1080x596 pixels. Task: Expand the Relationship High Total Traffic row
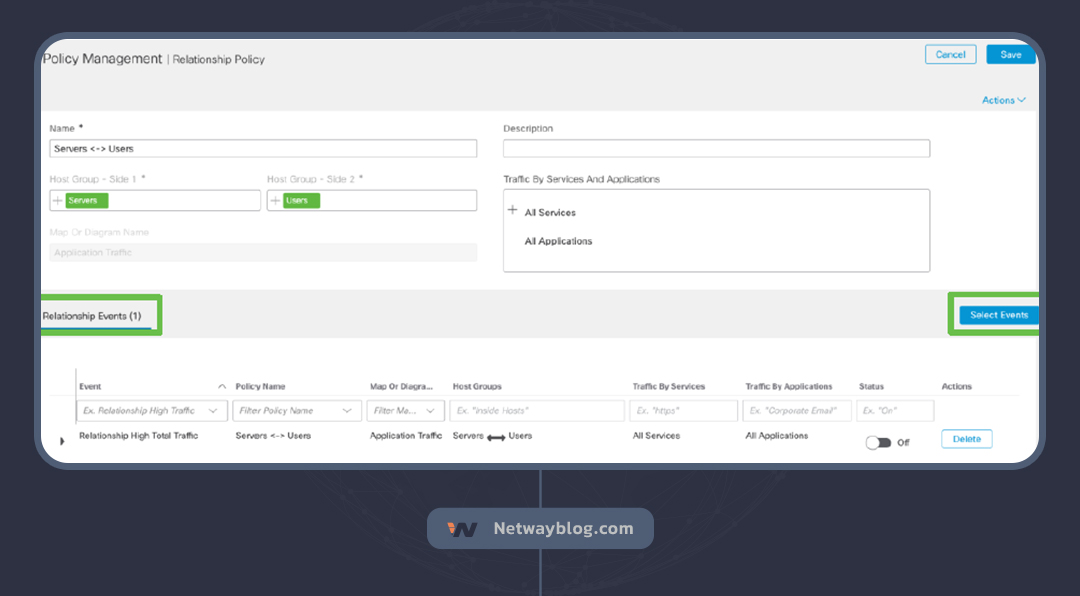pos(62,441)
